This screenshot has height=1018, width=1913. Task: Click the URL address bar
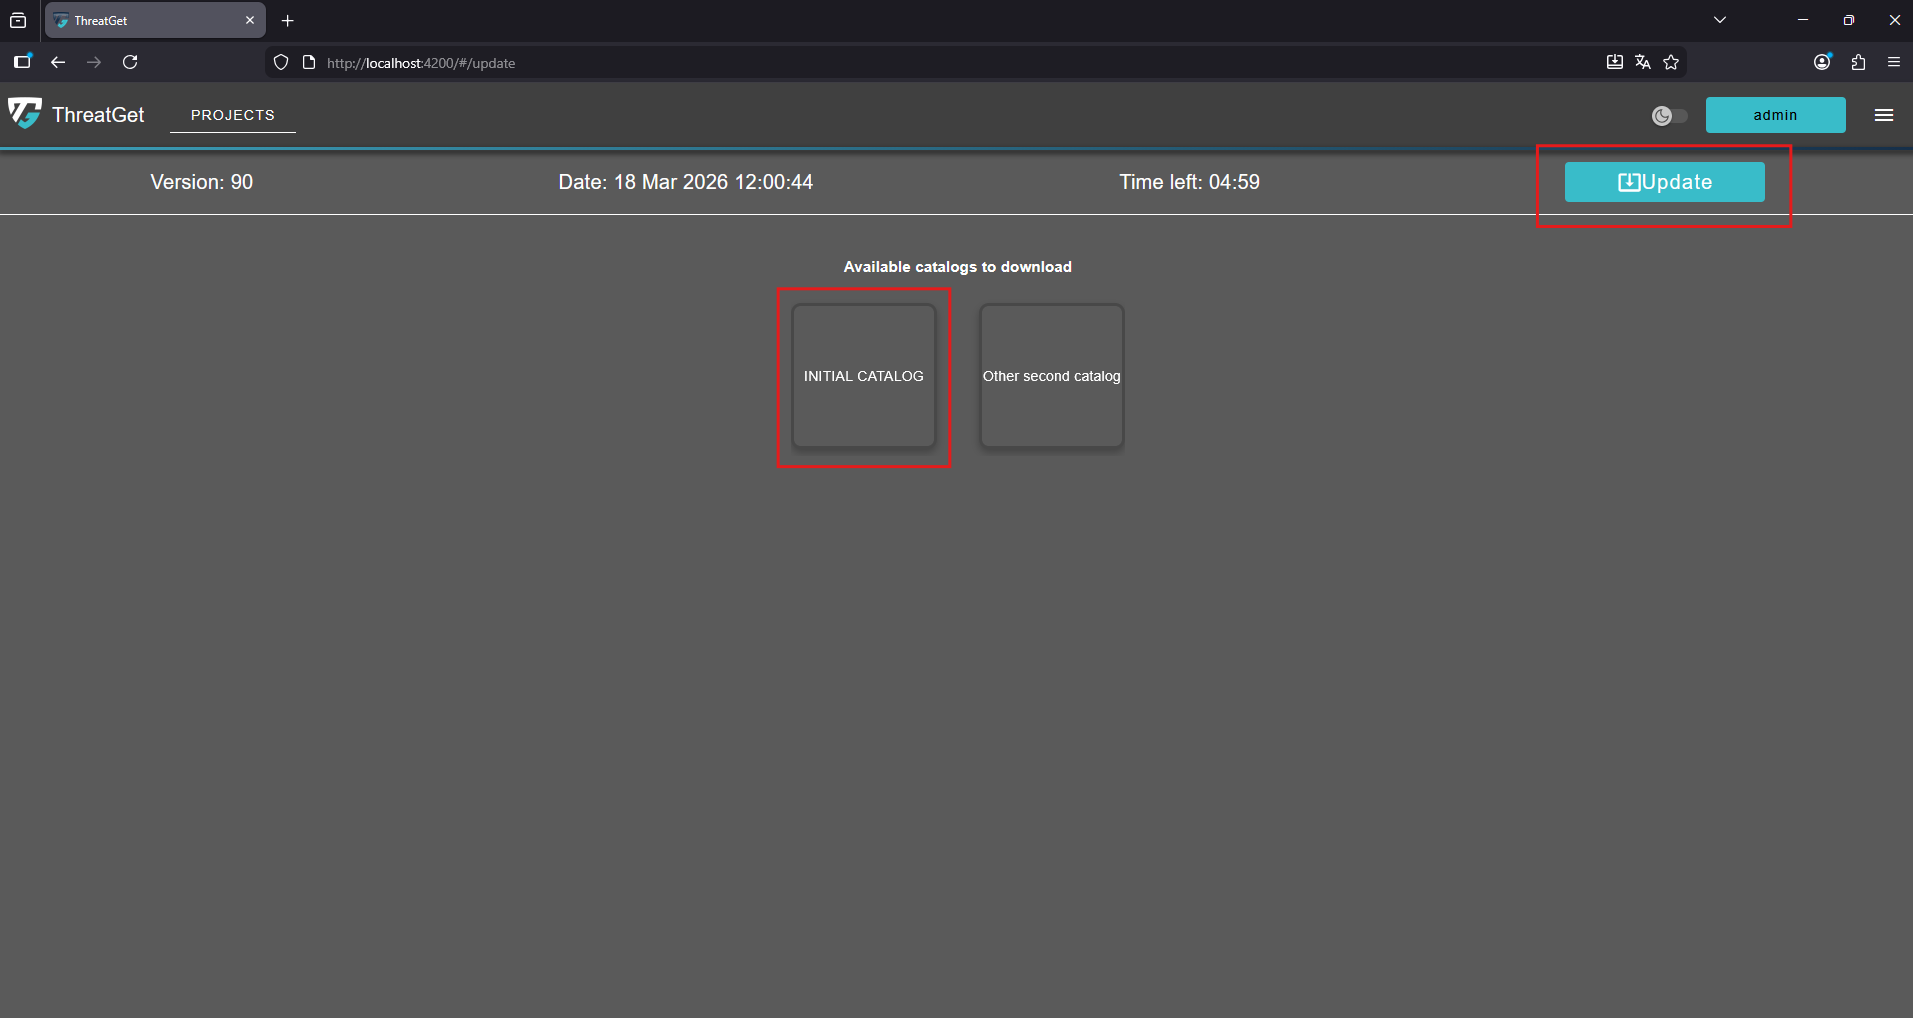pos(900,62)
